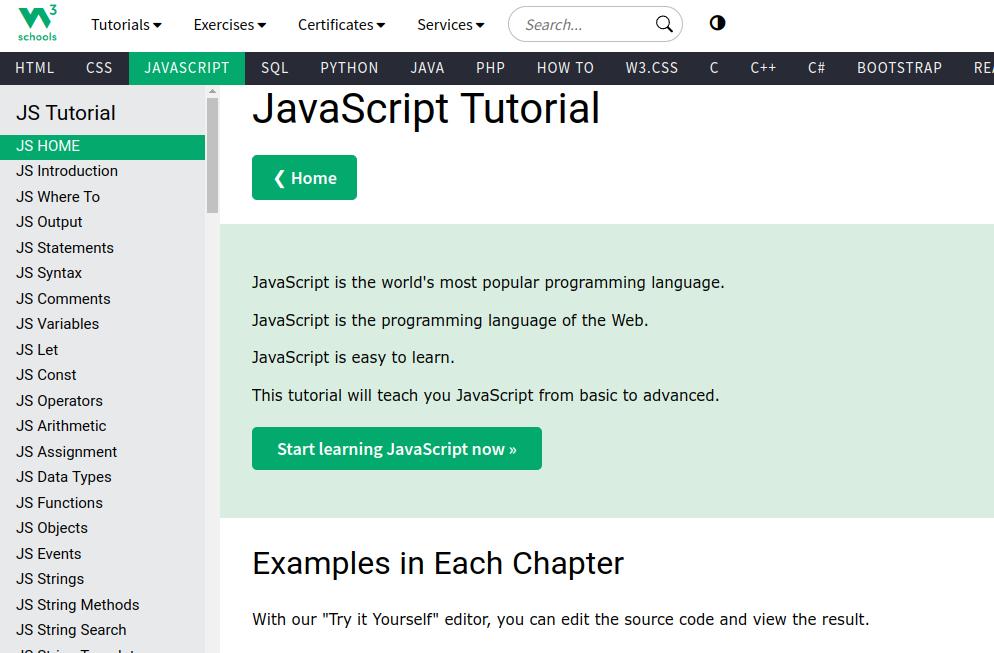Switch to the C++ navbar tab
This screenshot has width=994, height=653.
(x=763, y=68)
